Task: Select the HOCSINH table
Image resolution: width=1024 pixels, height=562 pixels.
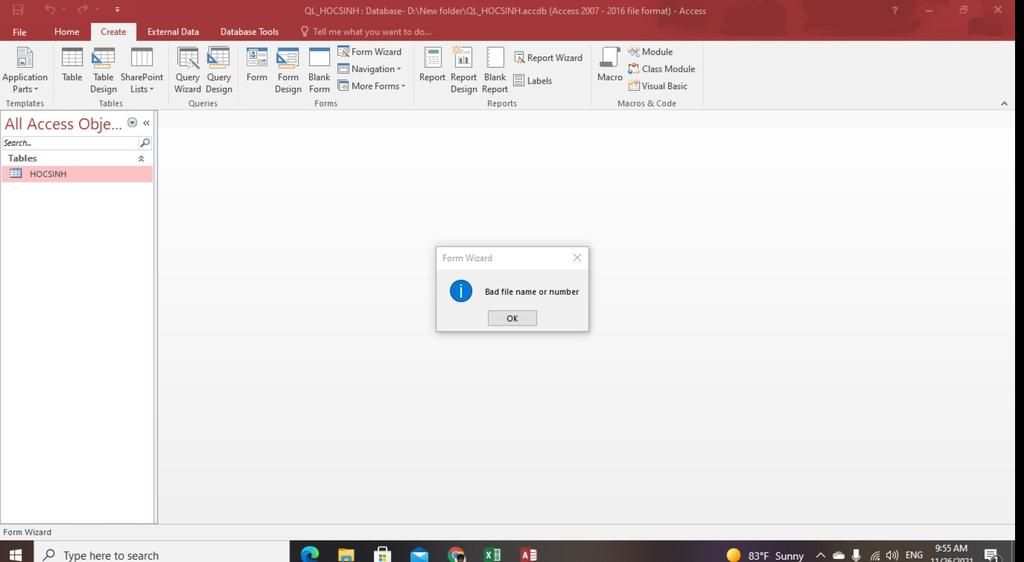Action: pos(76,174)
